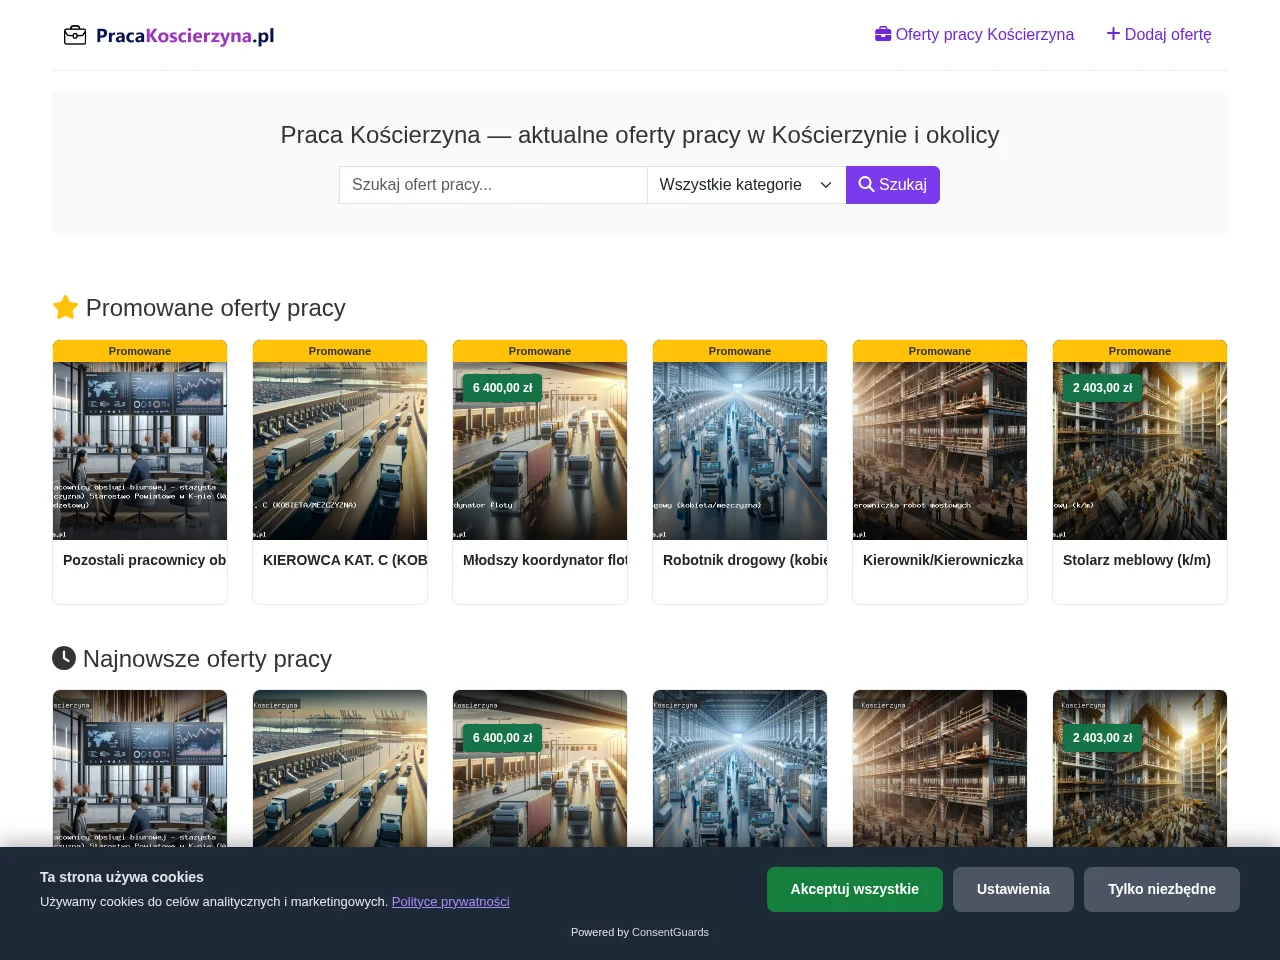Open Oferty pracy Kościerzyna link
The width and height of the screenshot is (1280, 960).
974,34
